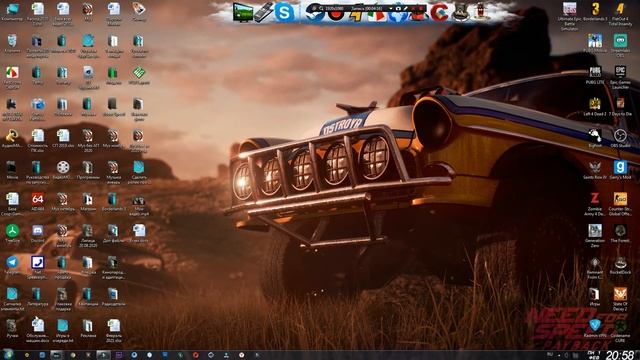Launch Remnant From the Ashes

(x=595, y=267)
